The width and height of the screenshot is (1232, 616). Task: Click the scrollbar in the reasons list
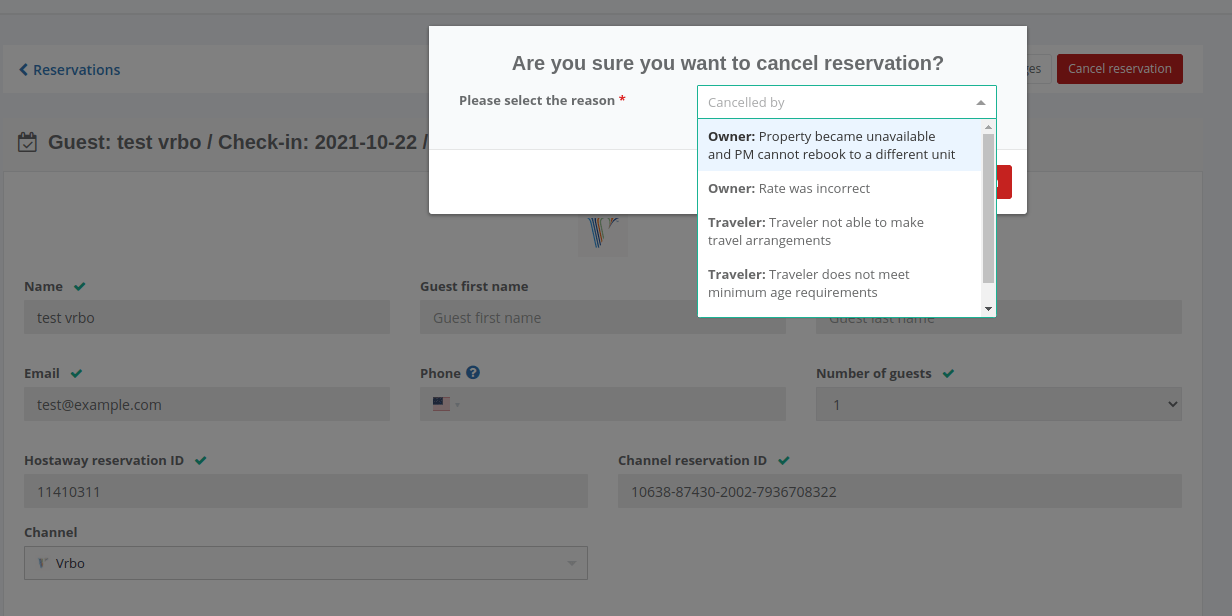point(988,200)
